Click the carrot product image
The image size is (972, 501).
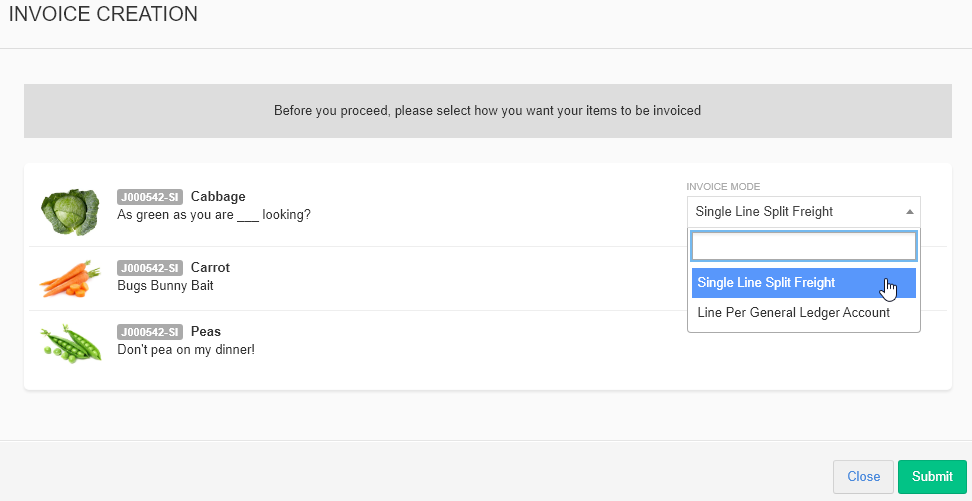[x=70, y=278]
